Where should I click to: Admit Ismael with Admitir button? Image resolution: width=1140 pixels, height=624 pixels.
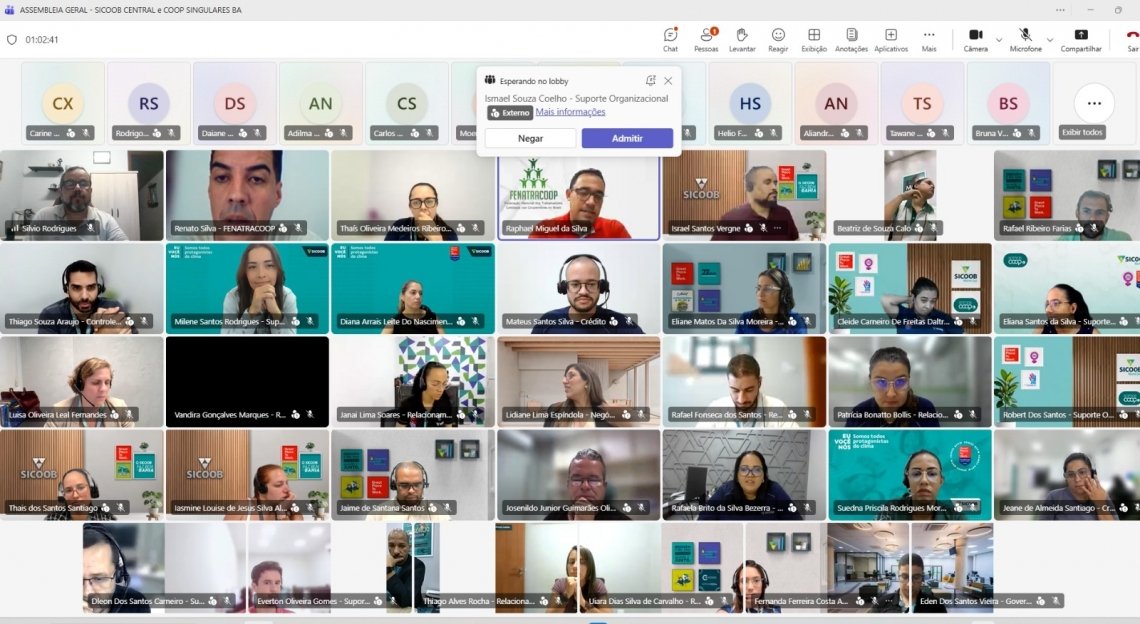pyautogui.click(x=627, y=138)
